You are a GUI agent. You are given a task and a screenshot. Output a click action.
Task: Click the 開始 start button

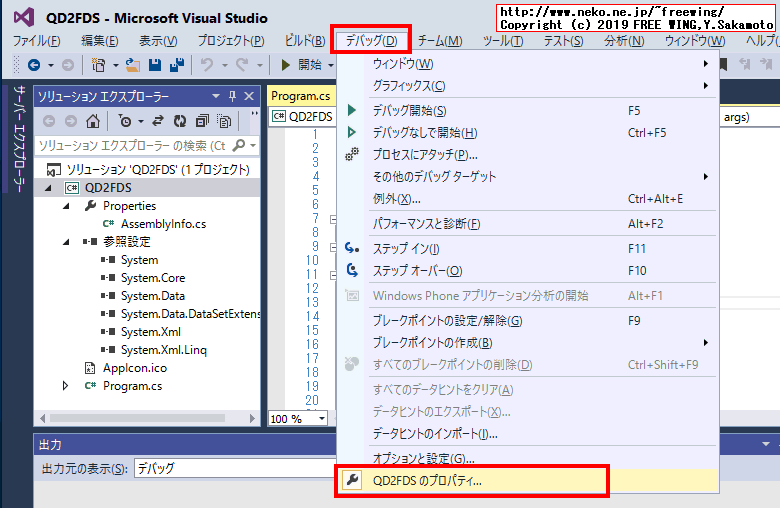(301, 65)
